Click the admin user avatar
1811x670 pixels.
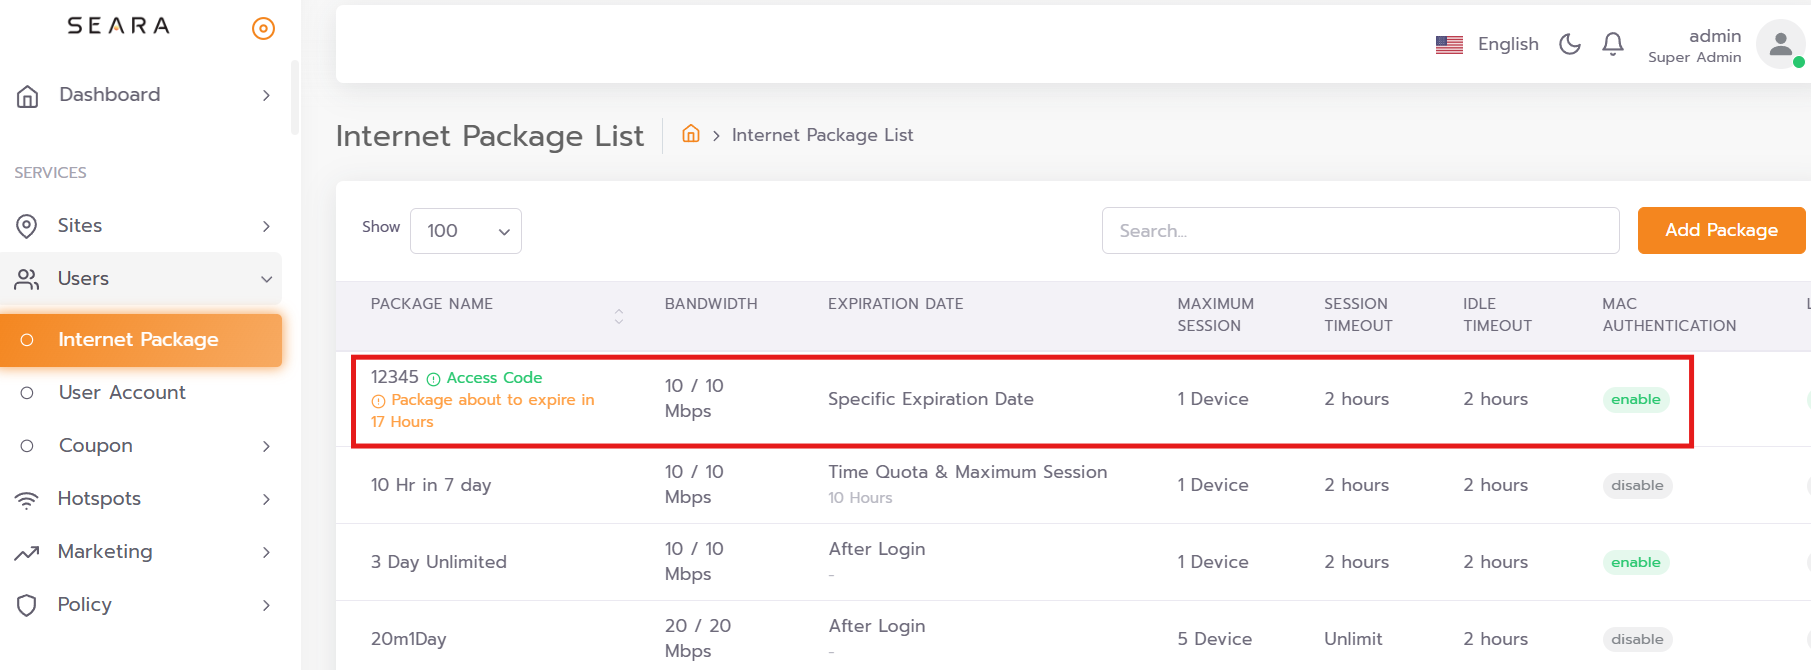tap(1780, 45)
